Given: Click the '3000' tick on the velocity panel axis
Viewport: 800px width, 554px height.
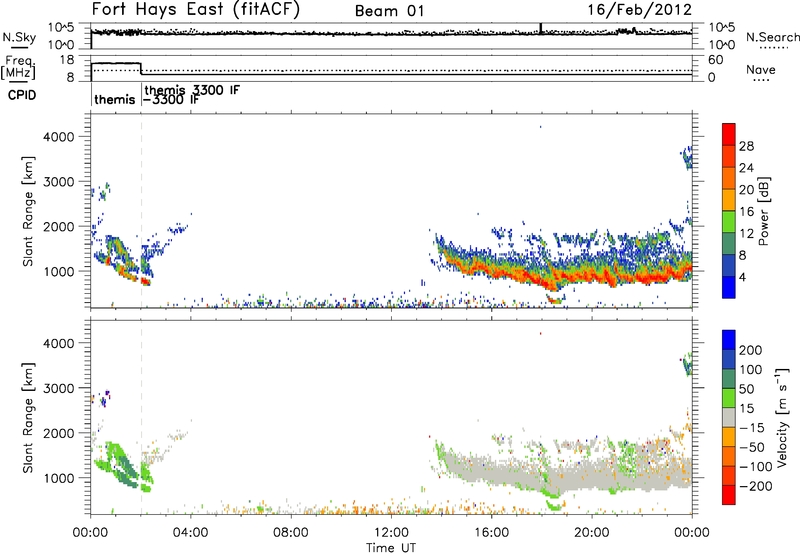Looking at the screenshot, I should [59, 388].
